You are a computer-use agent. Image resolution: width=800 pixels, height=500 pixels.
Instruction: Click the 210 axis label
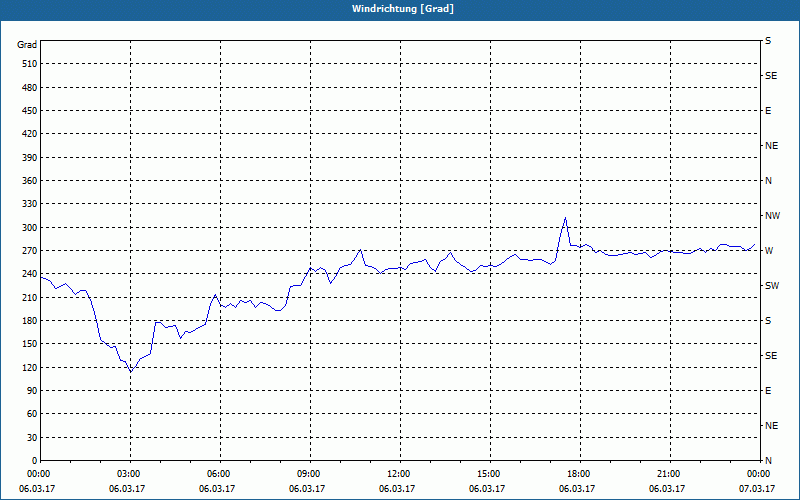[x=30, y=297]
